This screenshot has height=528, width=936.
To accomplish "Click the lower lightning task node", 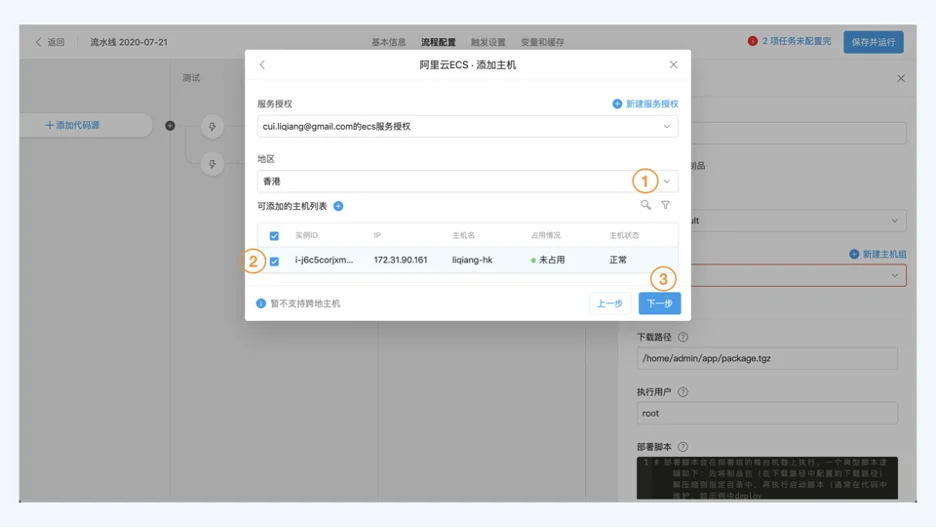I will (212, 164).
